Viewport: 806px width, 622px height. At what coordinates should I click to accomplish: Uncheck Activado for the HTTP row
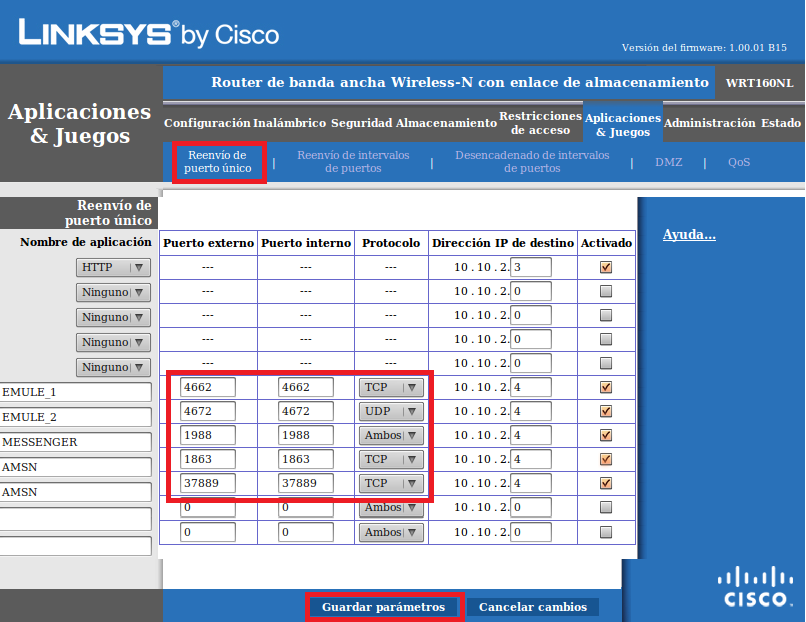pos(606,267)
